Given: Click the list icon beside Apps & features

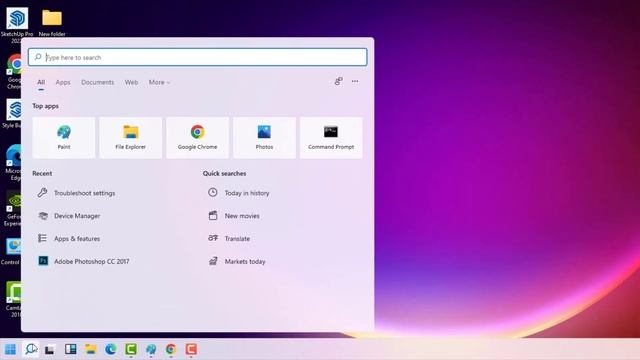Looking at the screenshot, I should [42, 238].
